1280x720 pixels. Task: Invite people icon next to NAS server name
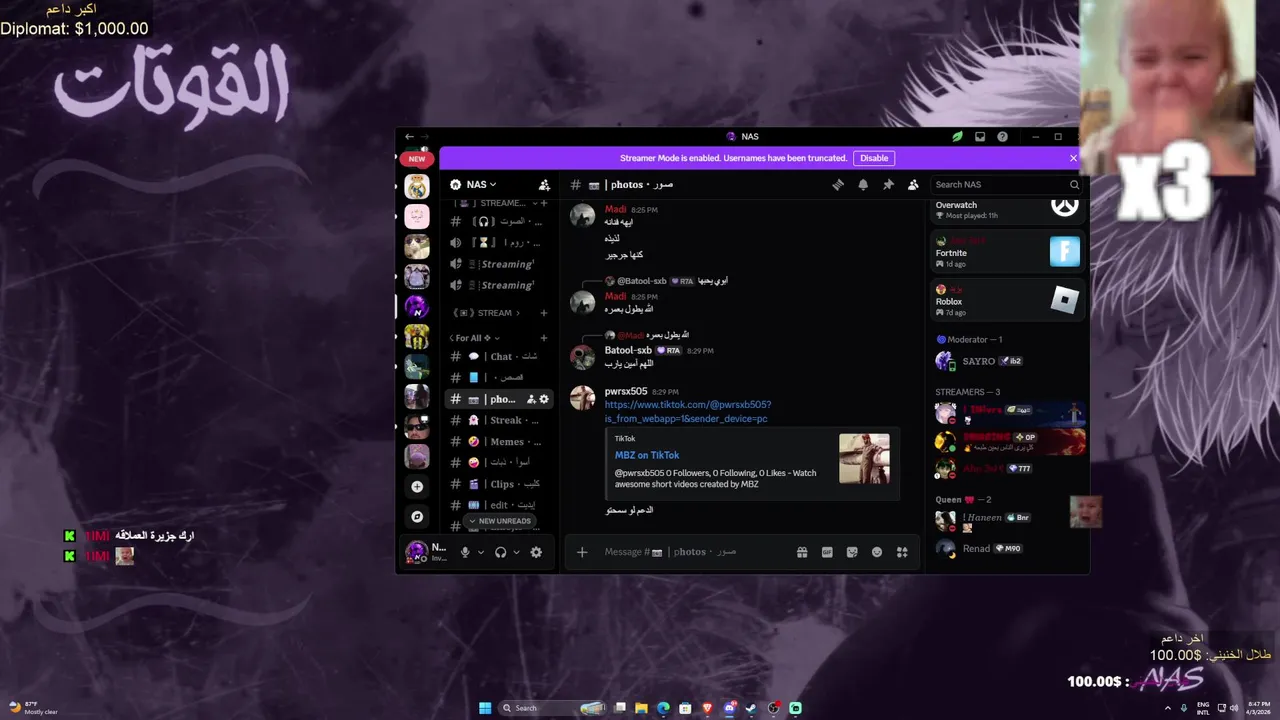pos(544,184)
